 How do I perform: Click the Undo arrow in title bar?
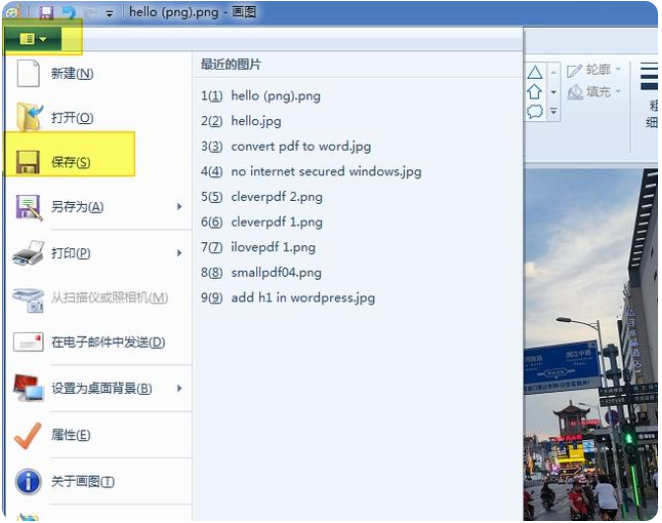pyautogui.click(x=69, y=12)
